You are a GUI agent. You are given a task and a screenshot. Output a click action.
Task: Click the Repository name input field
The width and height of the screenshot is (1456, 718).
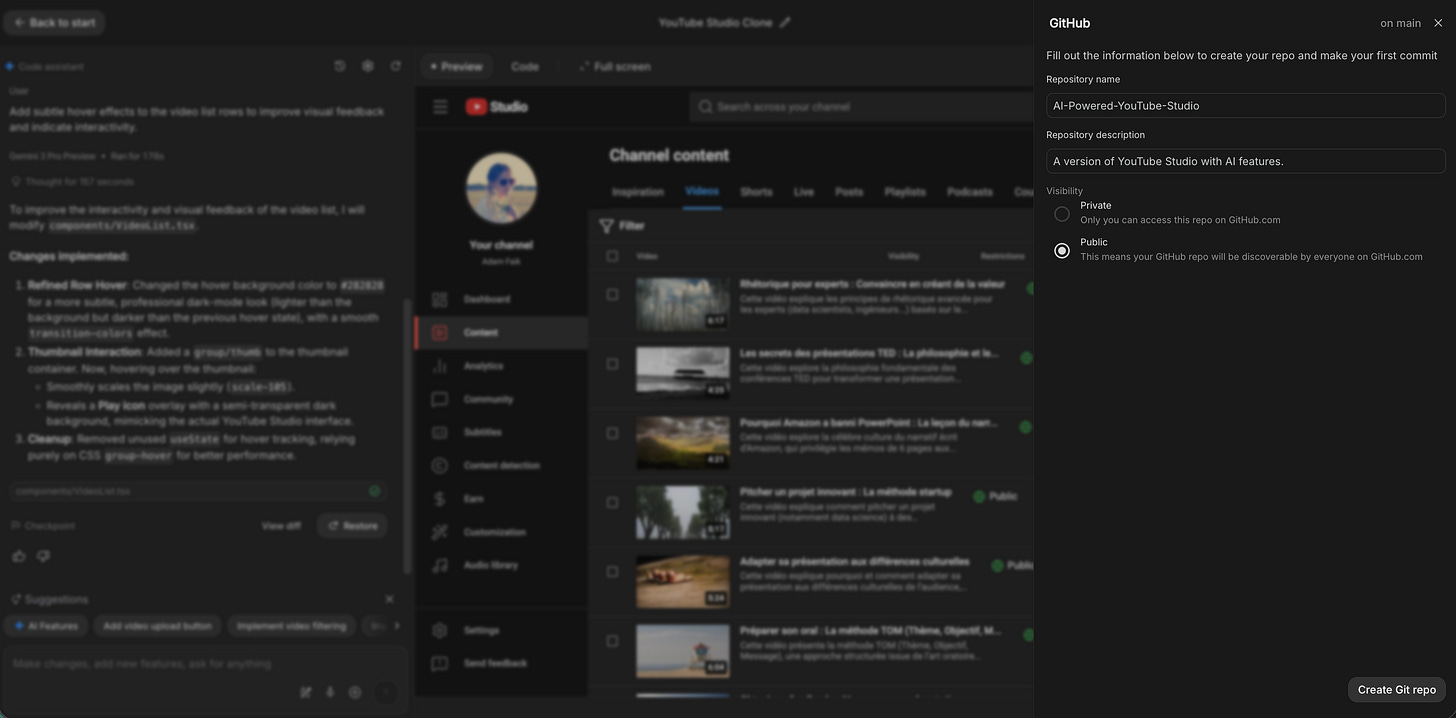1244,105
